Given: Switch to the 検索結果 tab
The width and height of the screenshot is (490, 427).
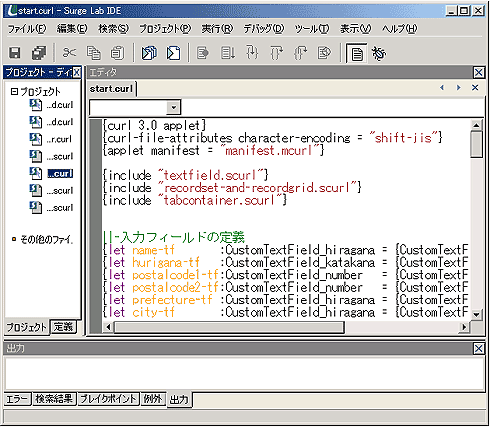Looking at the screenshot, I should 54,399.
